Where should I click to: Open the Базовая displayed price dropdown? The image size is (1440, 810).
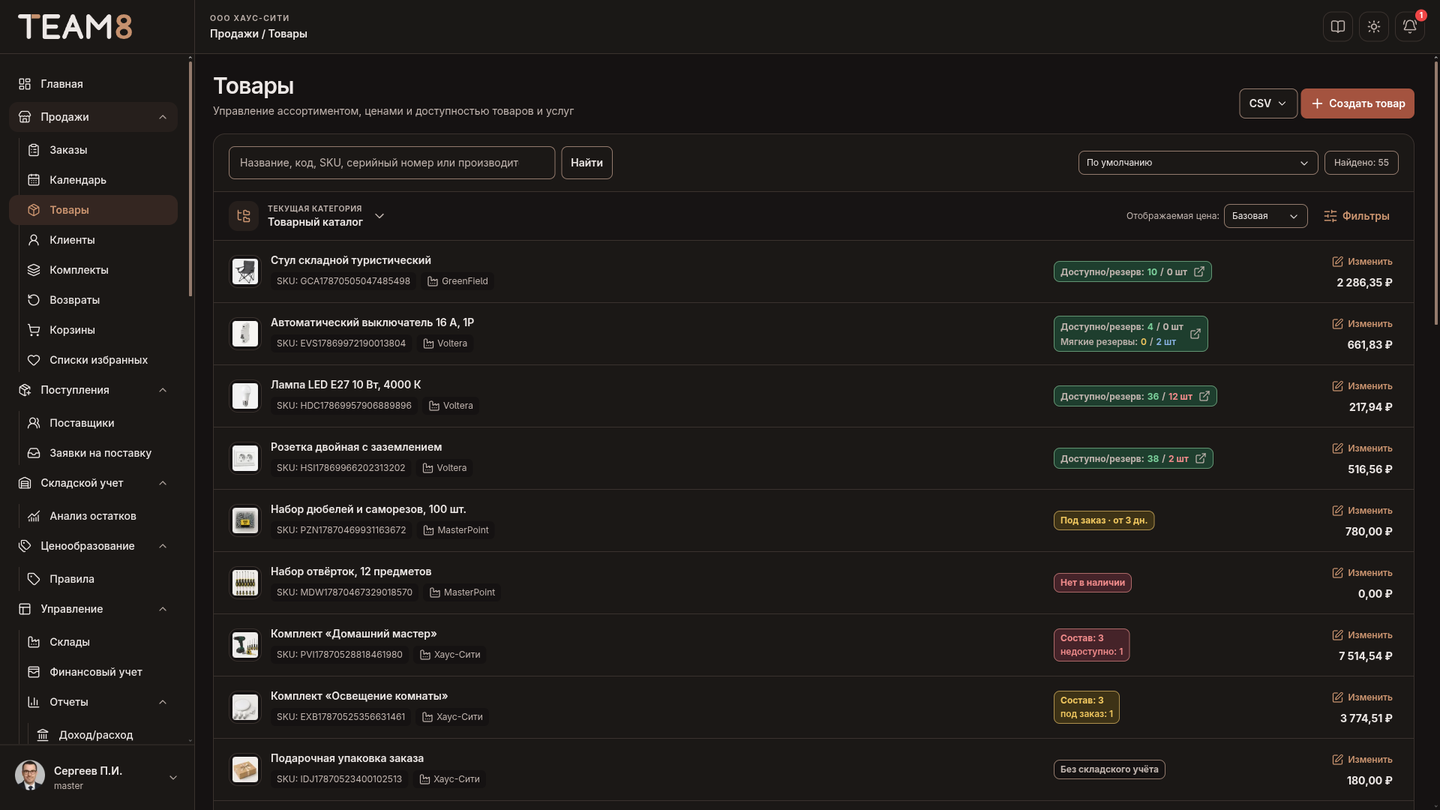point(1266,216)
